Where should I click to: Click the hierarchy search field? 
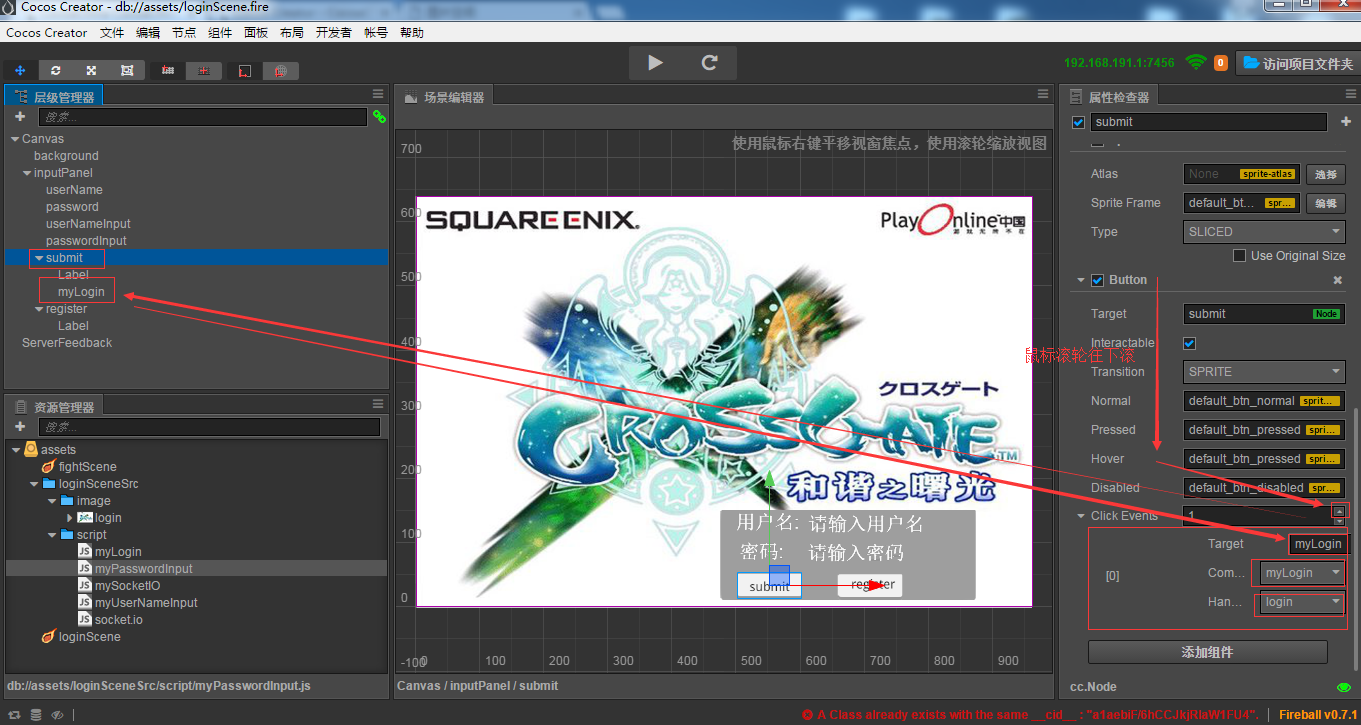tap(203, 117)
